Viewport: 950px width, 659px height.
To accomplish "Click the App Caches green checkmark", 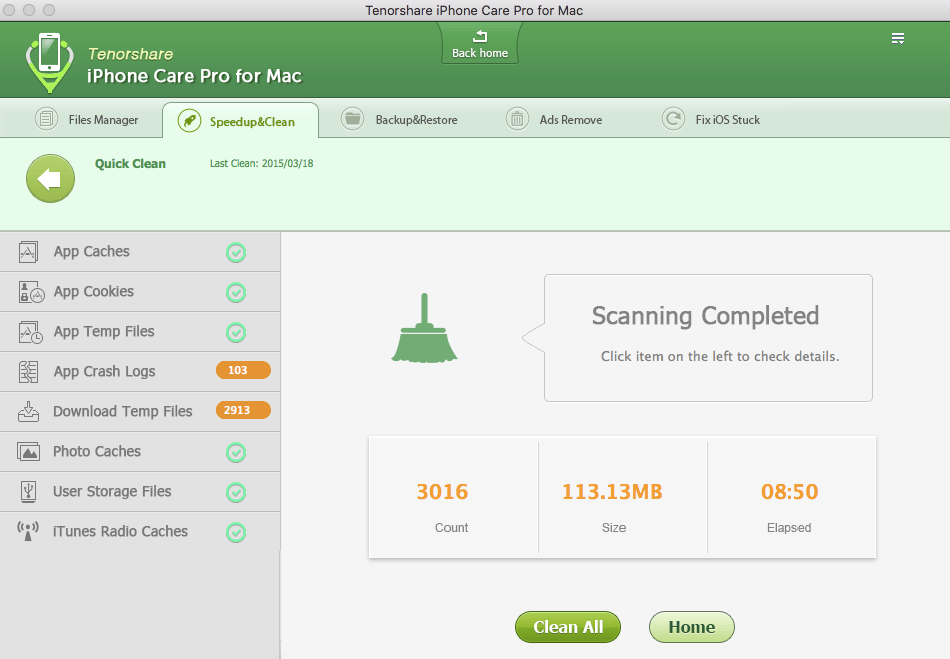I will pyautogui.click(x=236, y=253).
